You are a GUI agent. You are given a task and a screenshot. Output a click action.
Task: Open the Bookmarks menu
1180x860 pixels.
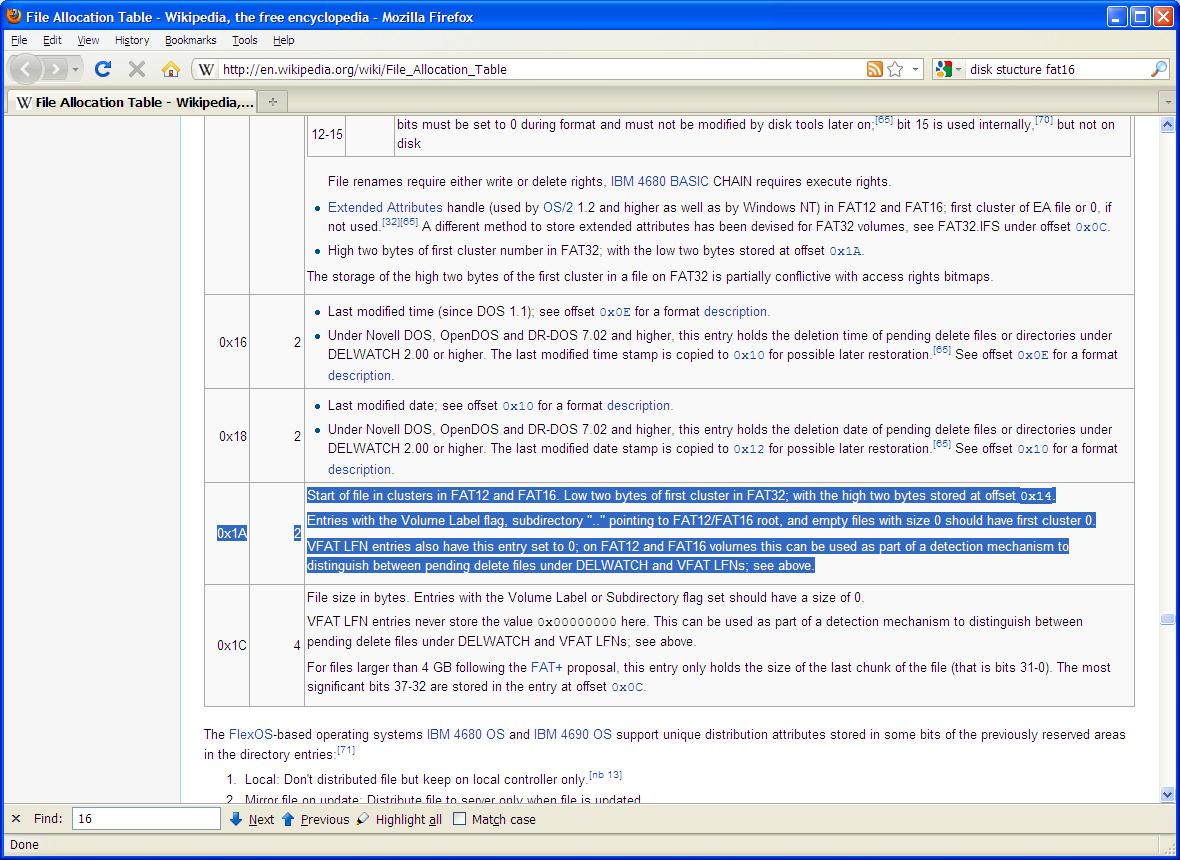(x=190, y=40)
